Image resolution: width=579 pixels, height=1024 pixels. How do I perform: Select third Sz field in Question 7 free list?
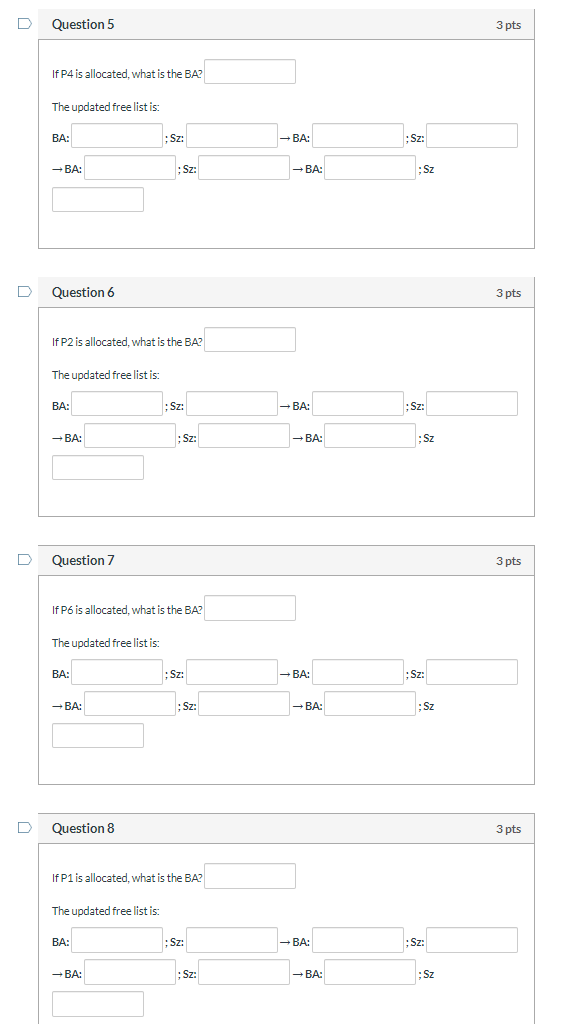[244, 703]
